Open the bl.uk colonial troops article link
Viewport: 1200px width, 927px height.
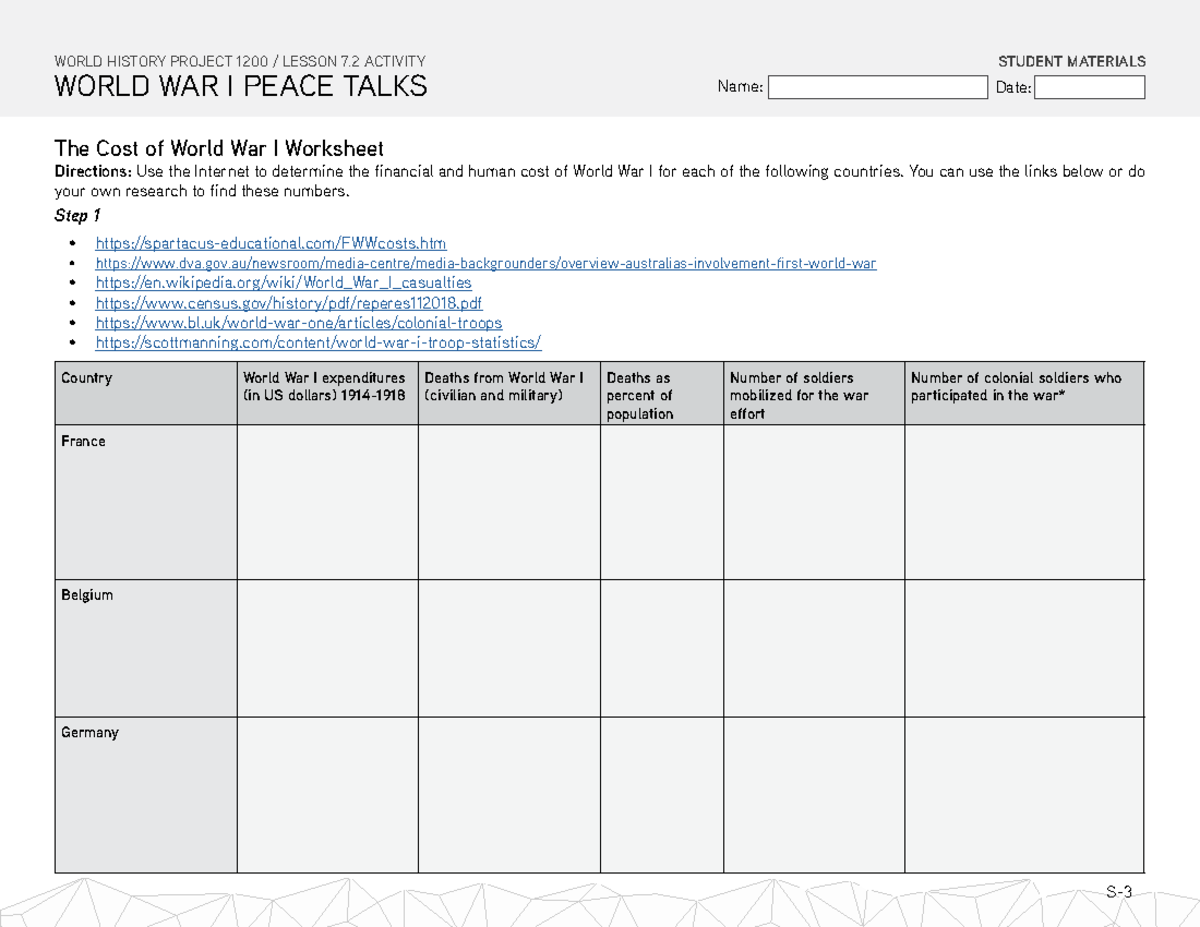click(298, 323)
